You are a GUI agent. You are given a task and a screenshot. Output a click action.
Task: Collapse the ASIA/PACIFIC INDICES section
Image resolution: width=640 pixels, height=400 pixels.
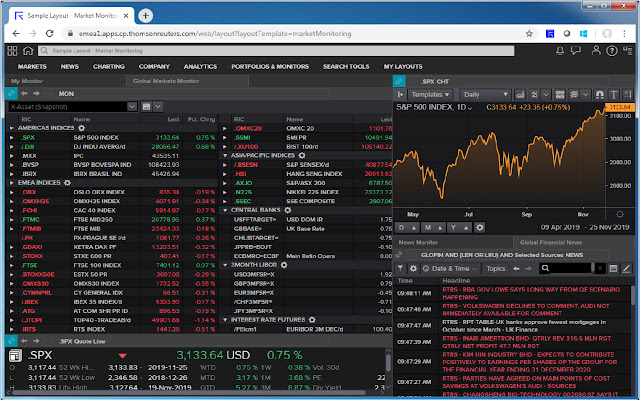[225, 156]
